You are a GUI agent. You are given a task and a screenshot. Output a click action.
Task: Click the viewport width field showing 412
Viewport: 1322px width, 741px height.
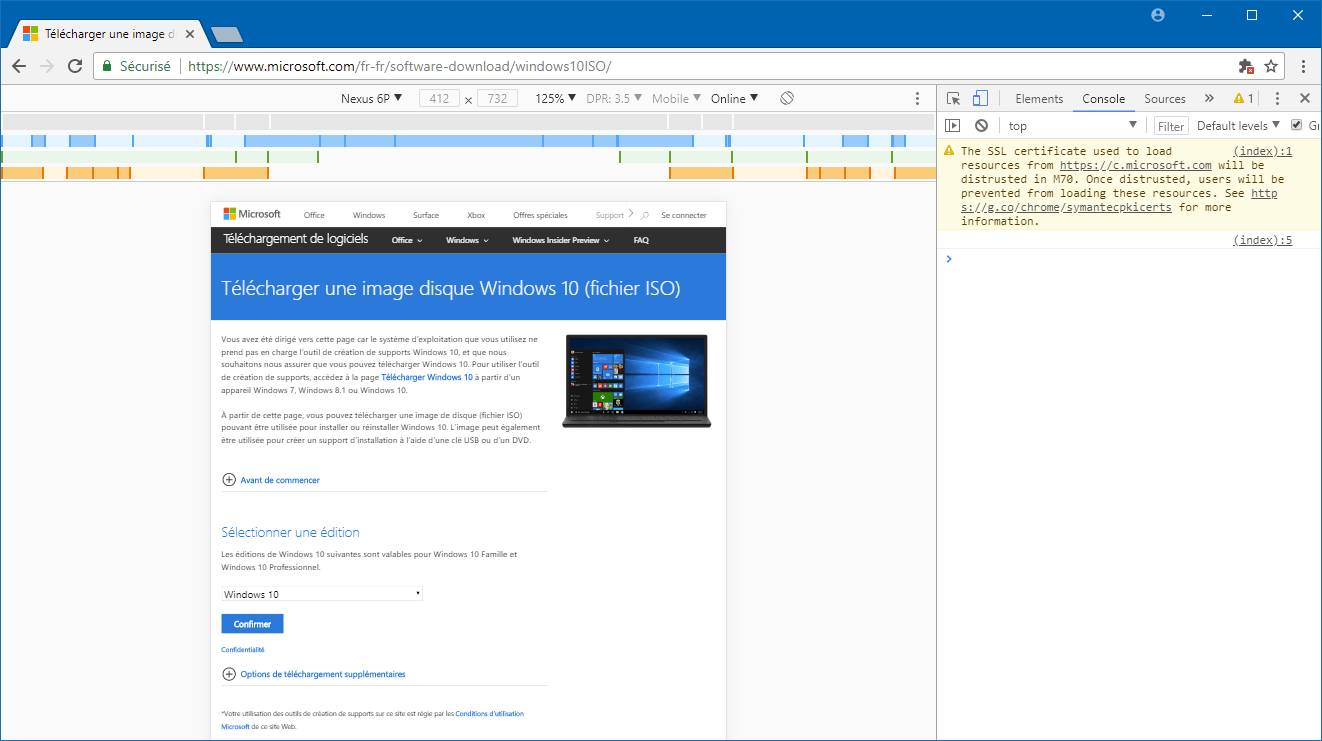click(439, 98)
